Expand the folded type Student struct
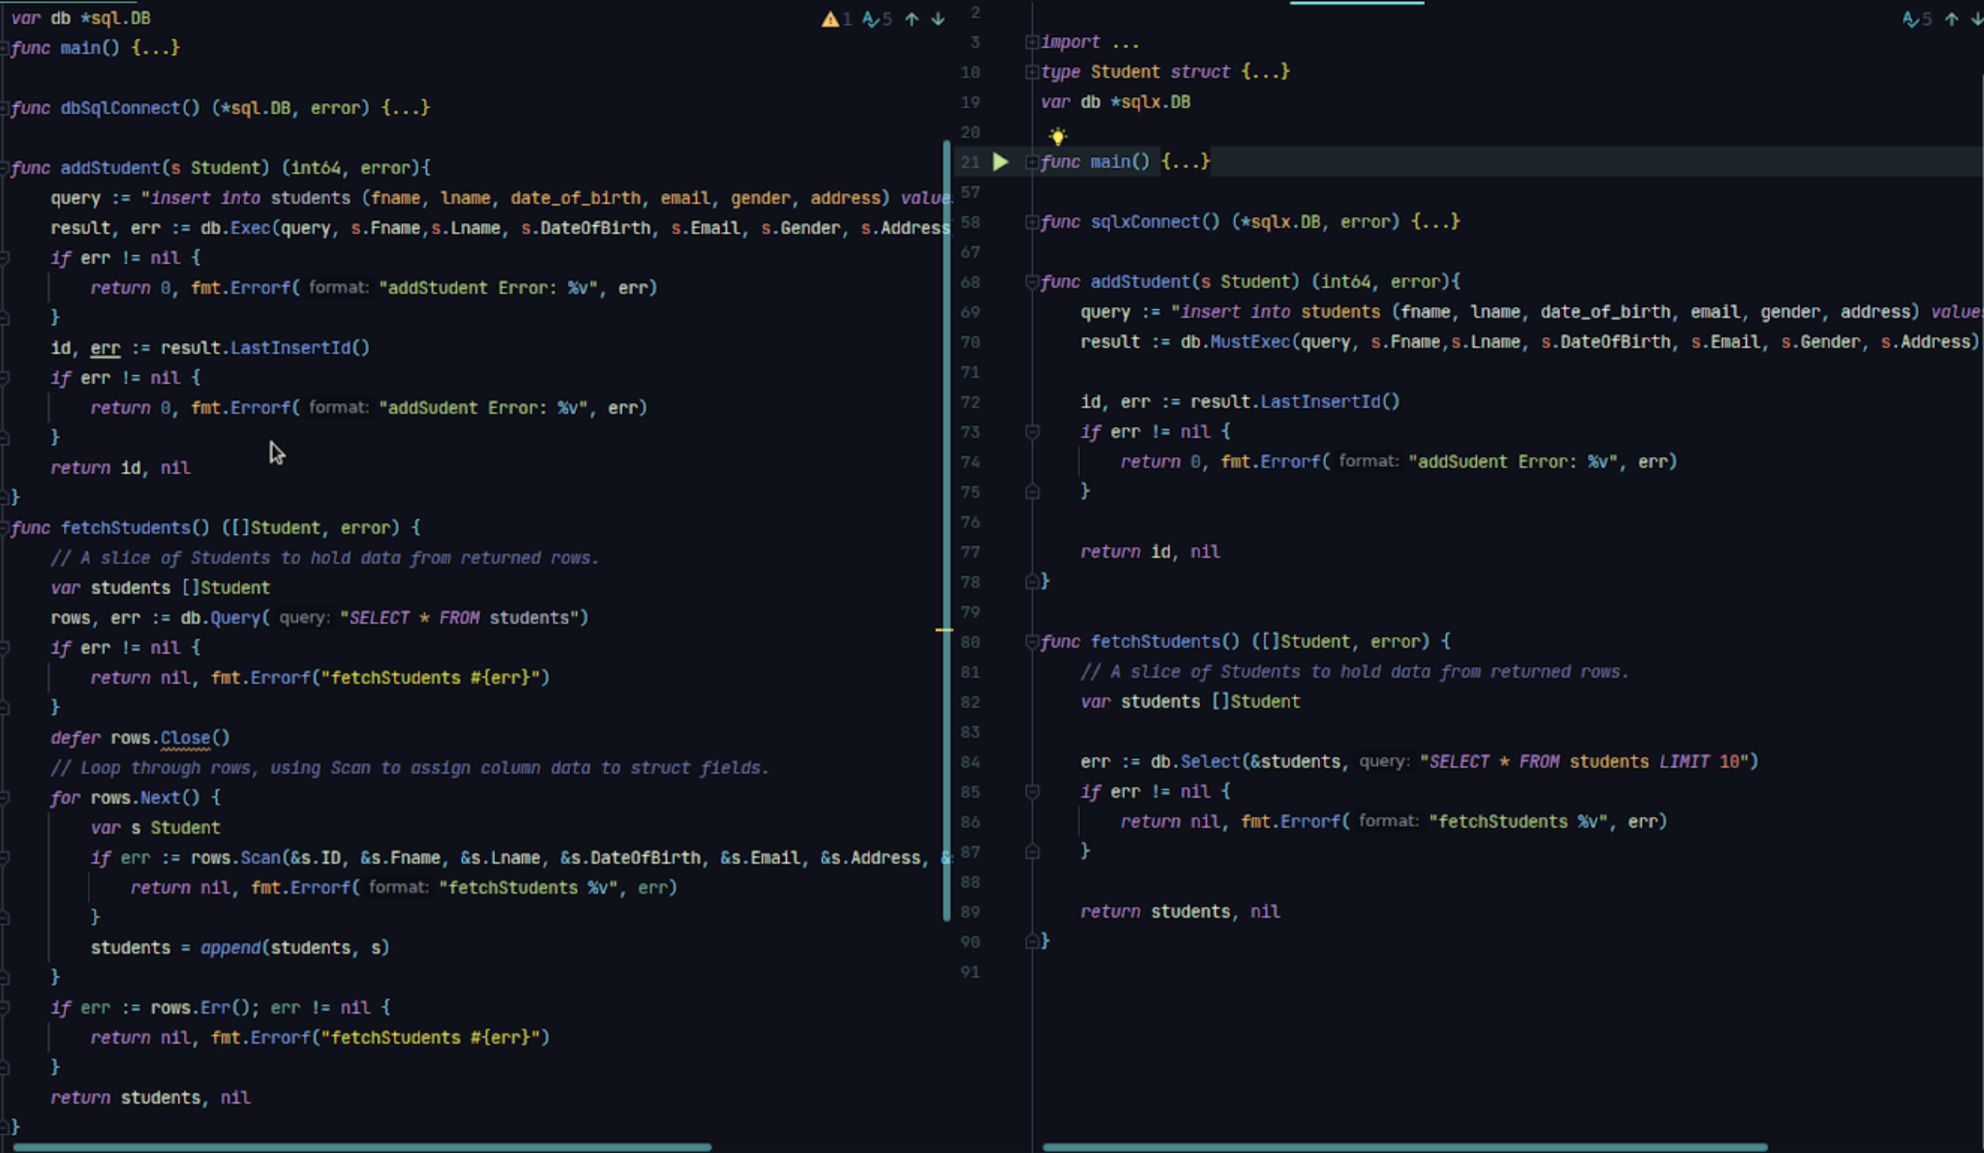 1032,72
